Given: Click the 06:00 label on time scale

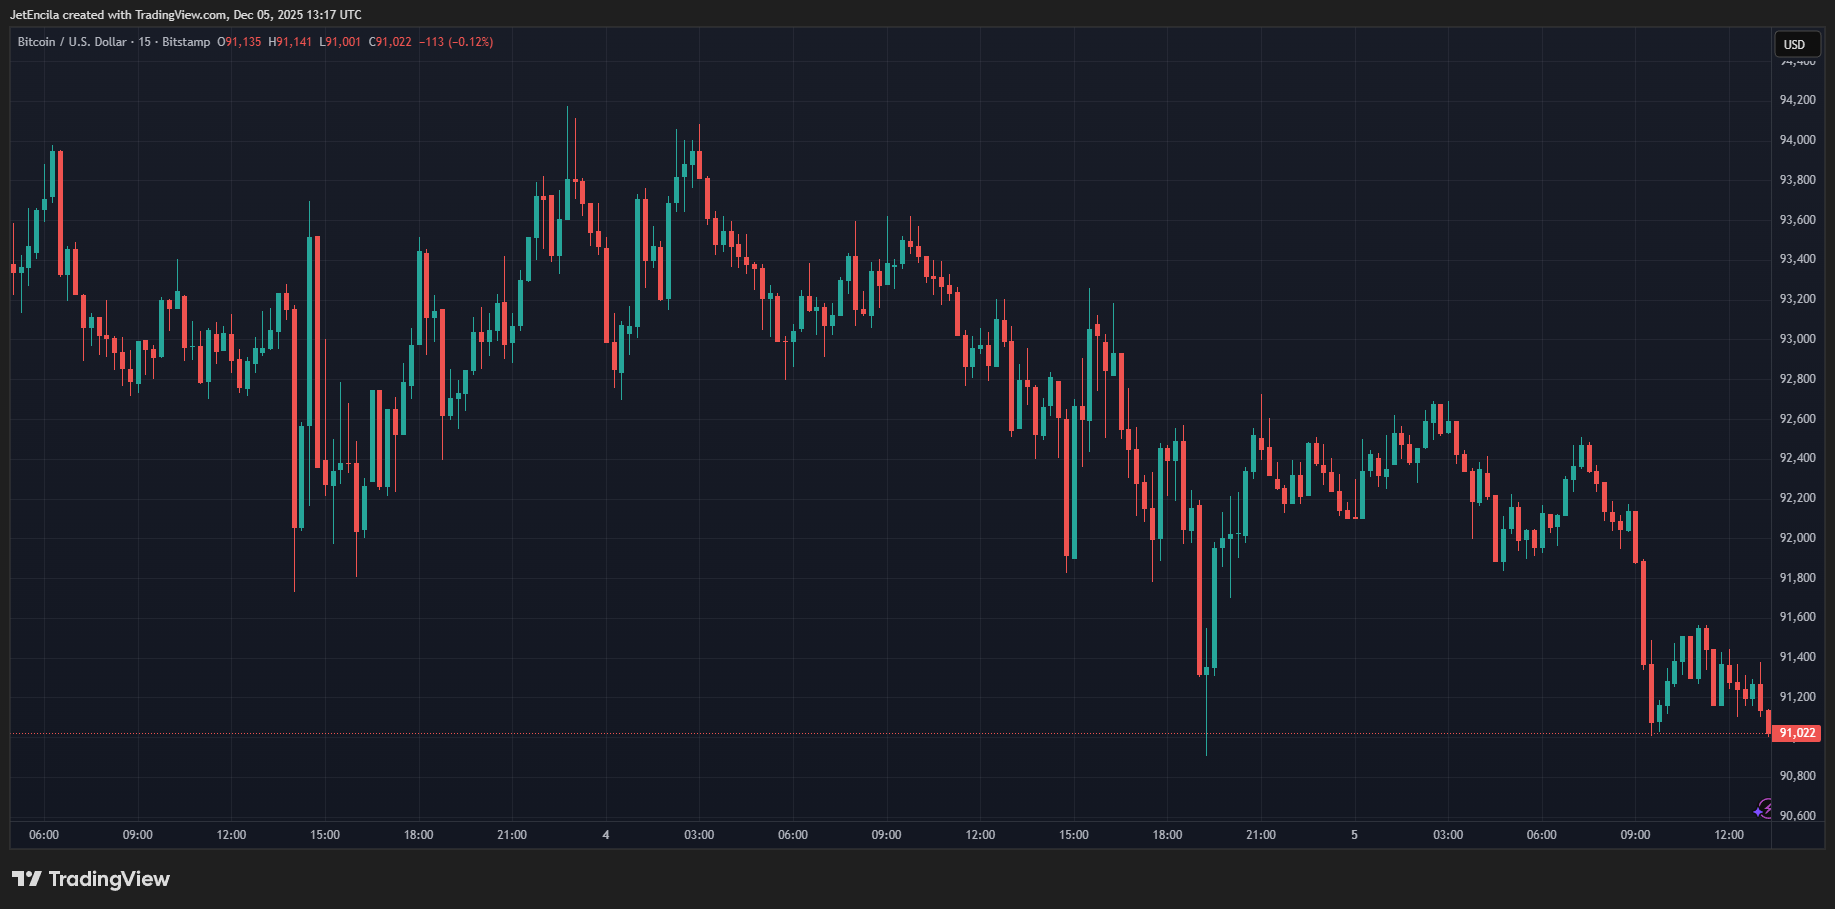Looking at the screenshot, I should pos(44,834).
